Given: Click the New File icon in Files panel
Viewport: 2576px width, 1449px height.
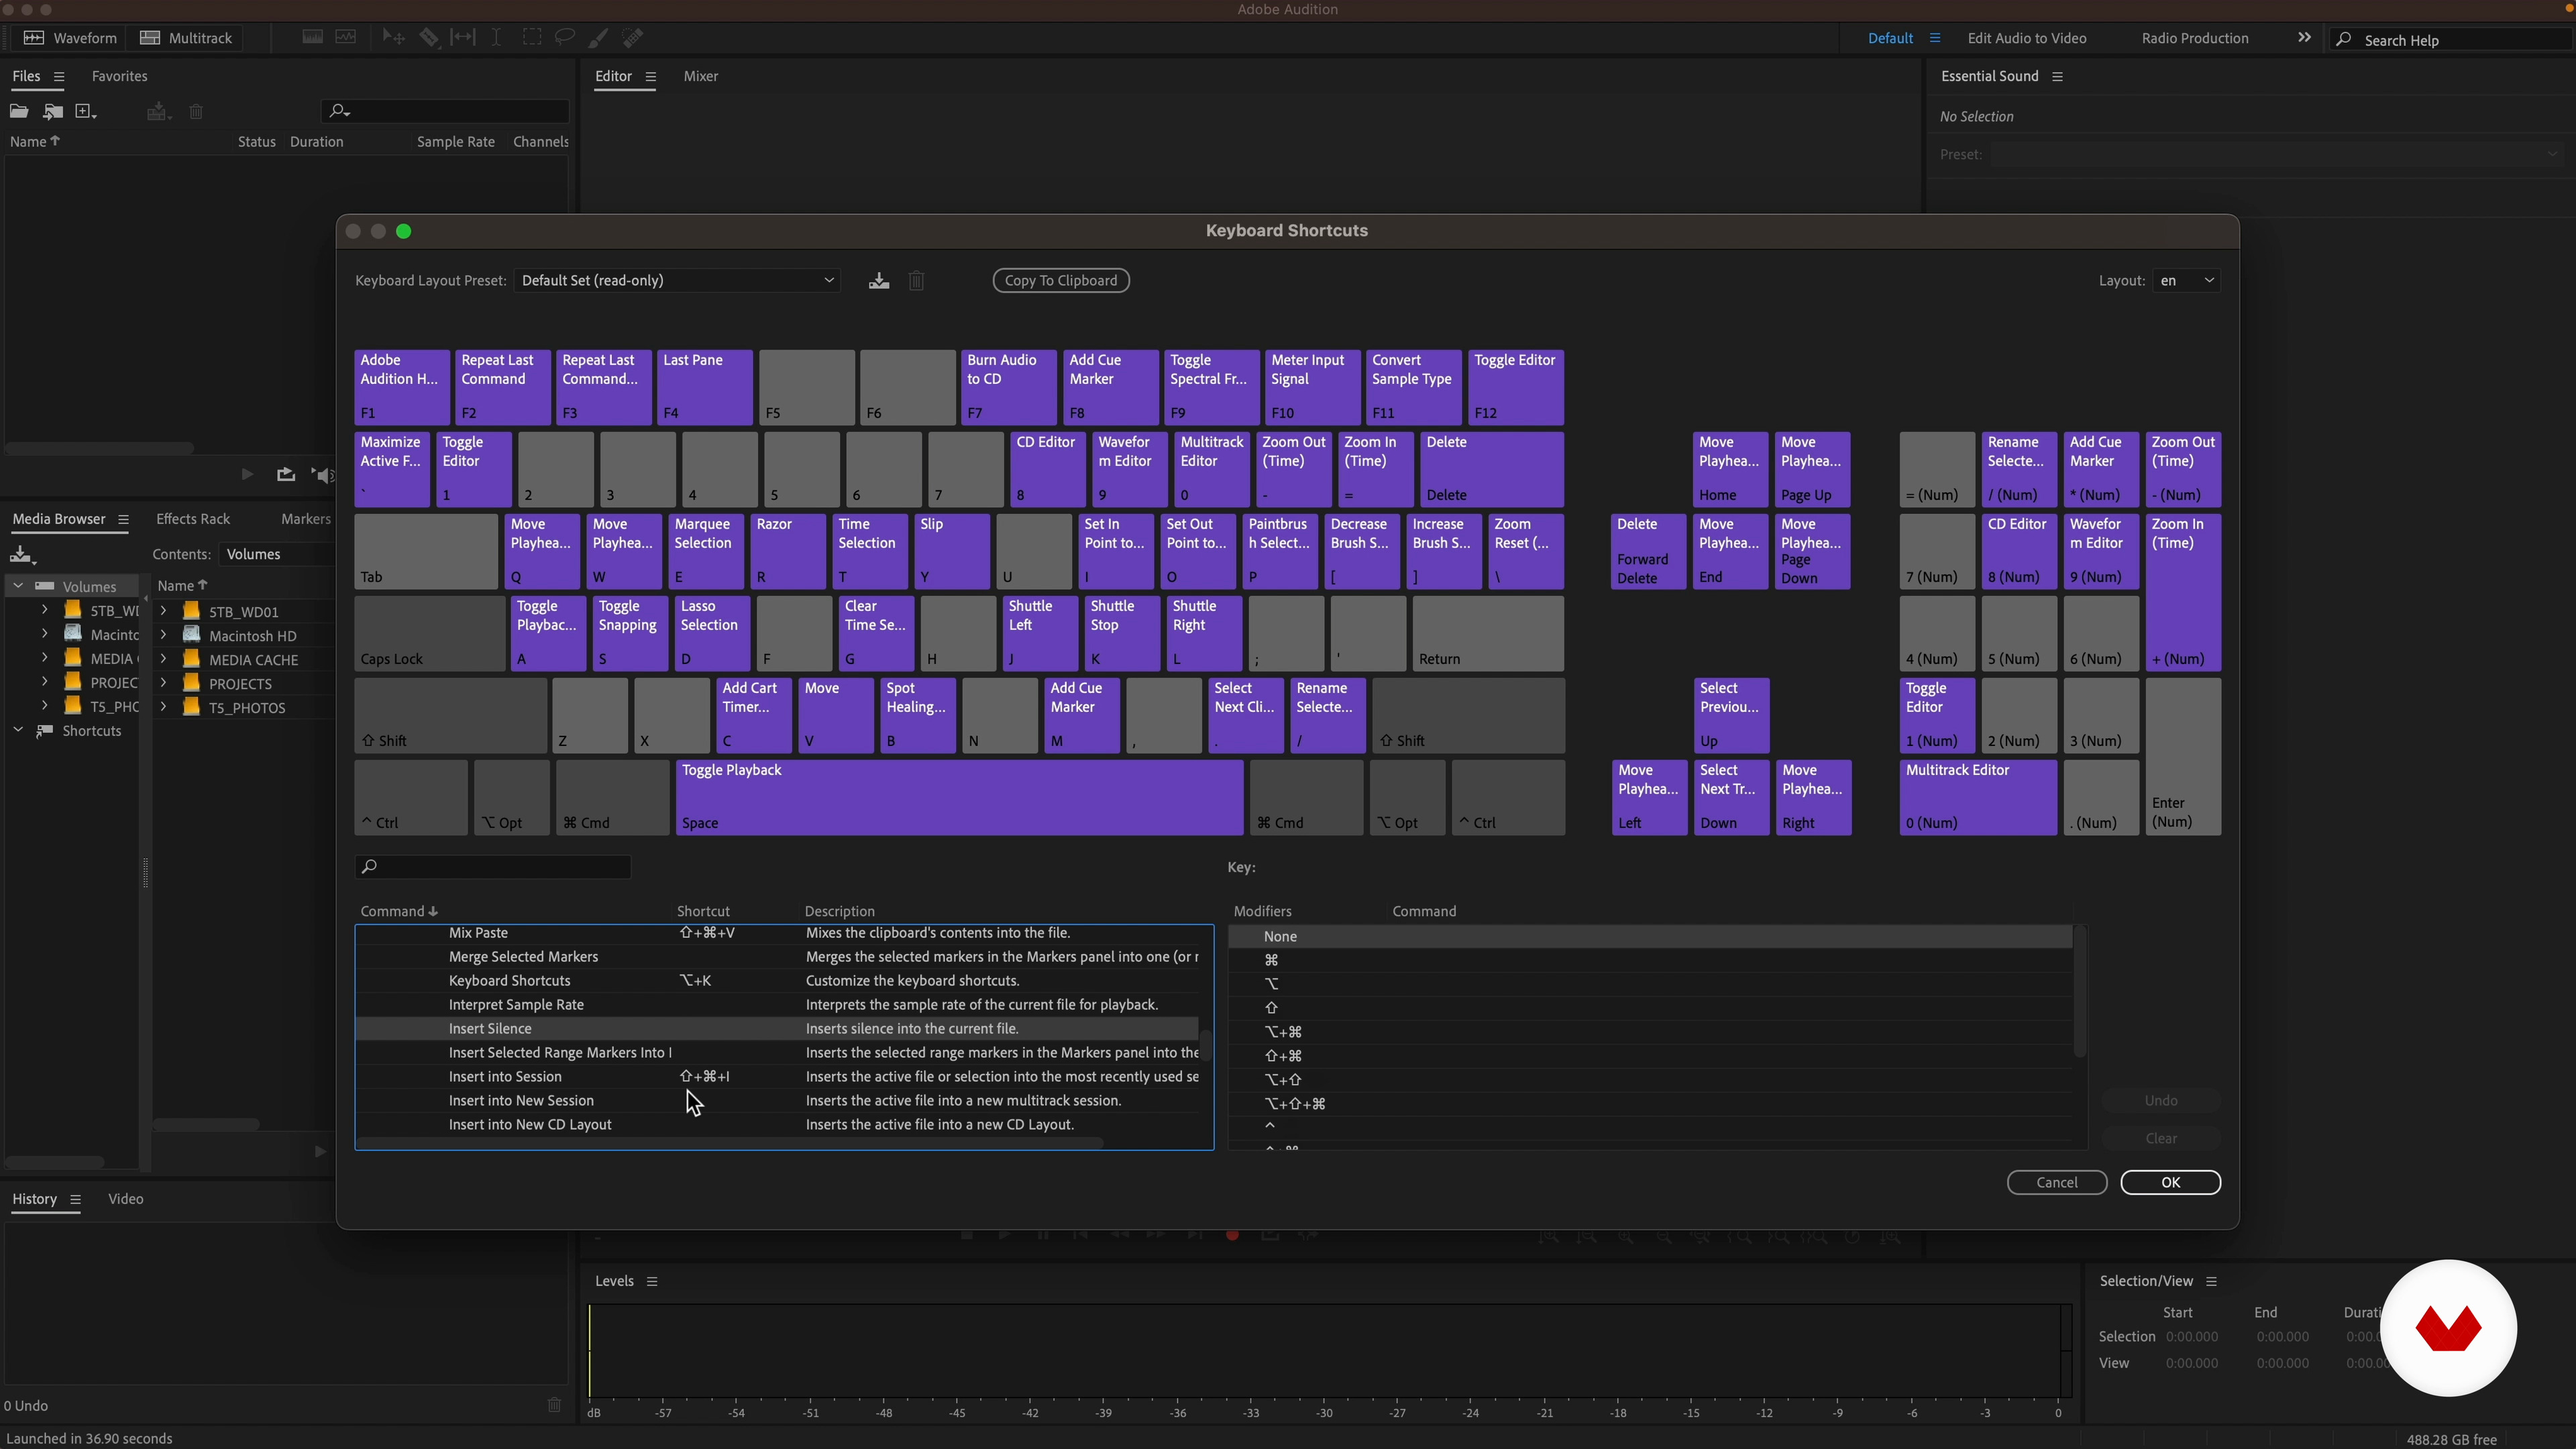Looking at the screenshot, I should pos(86,112).
